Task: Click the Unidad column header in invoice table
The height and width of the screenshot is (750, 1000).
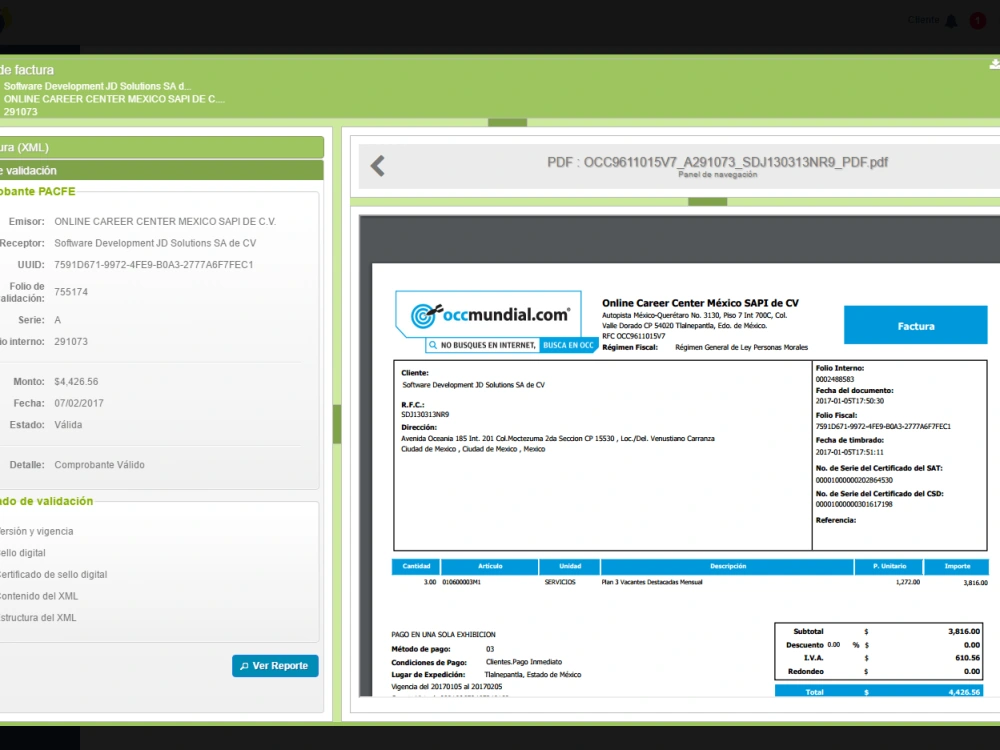Action: coord(570,566)
